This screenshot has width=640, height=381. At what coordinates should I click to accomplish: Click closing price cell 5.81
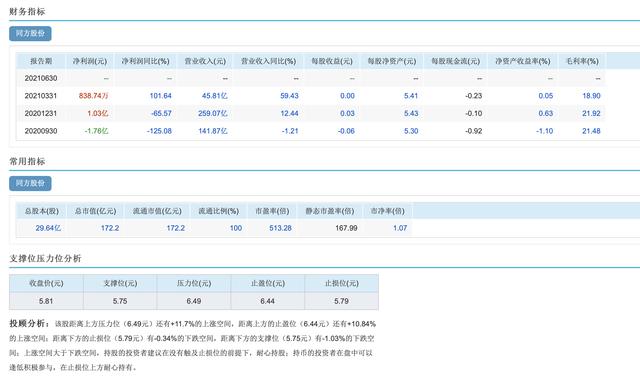pyautogui.click(x=46, y=301)
